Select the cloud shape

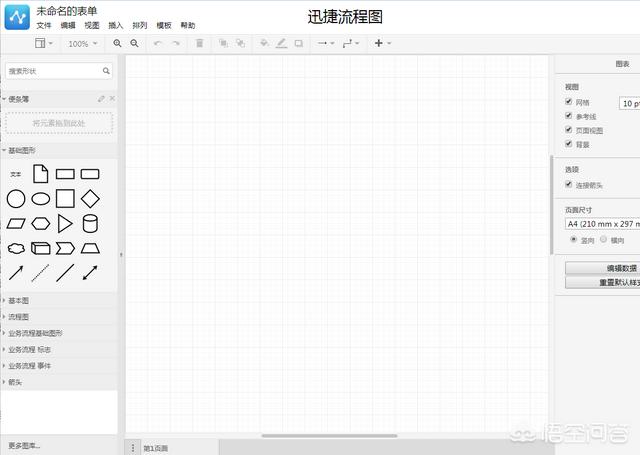16,248
